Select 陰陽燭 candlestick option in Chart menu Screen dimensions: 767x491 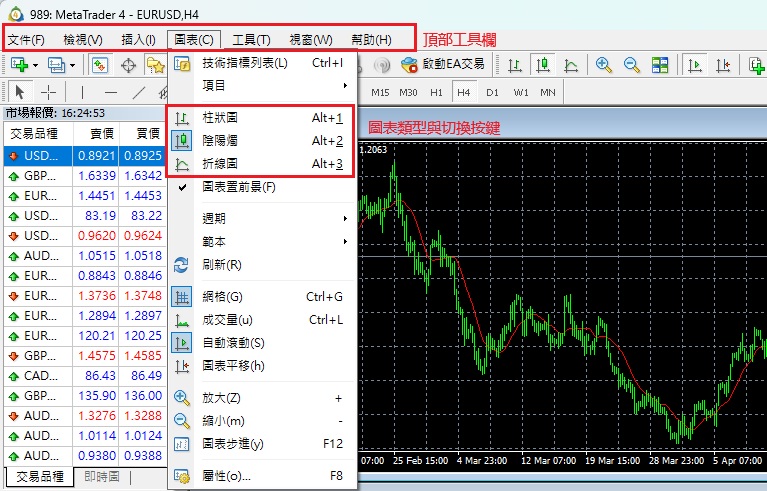[261, 141]
